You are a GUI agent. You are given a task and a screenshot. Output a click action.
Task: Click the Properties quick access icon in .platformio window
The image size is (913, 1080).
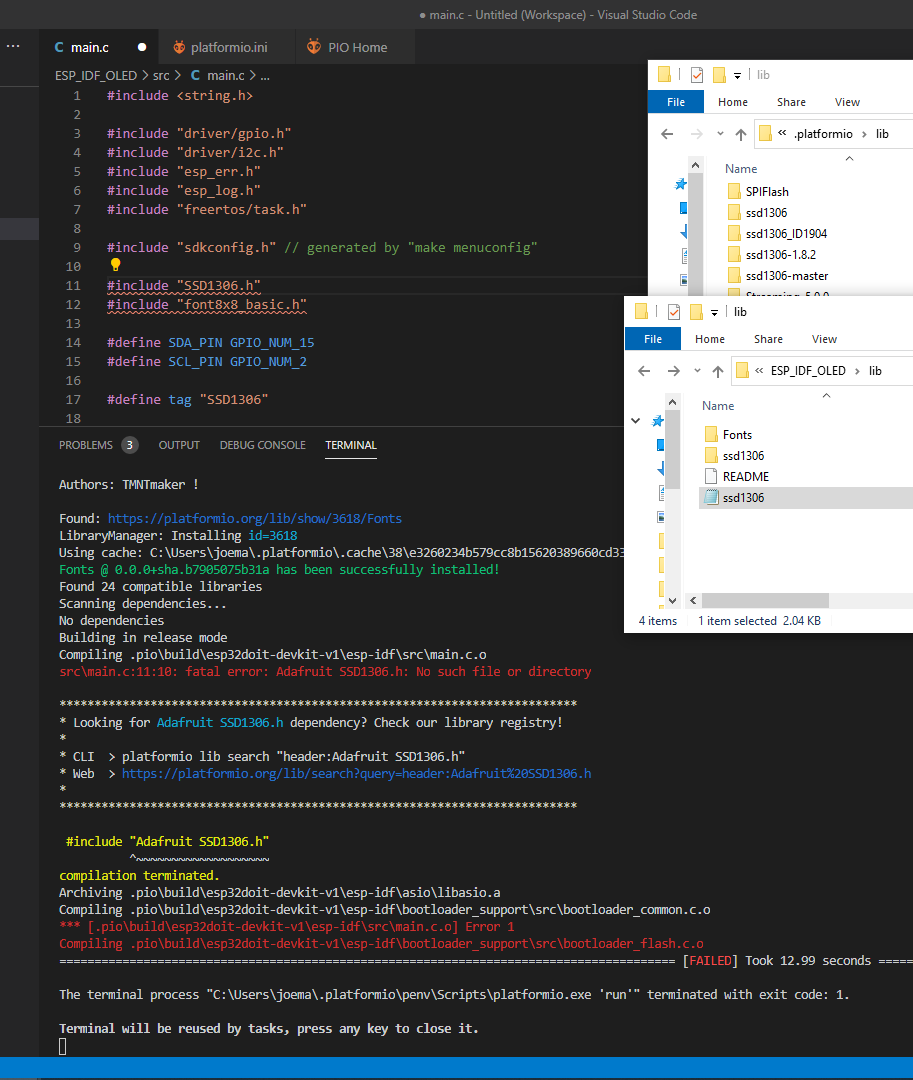click(x=697, y=74)
